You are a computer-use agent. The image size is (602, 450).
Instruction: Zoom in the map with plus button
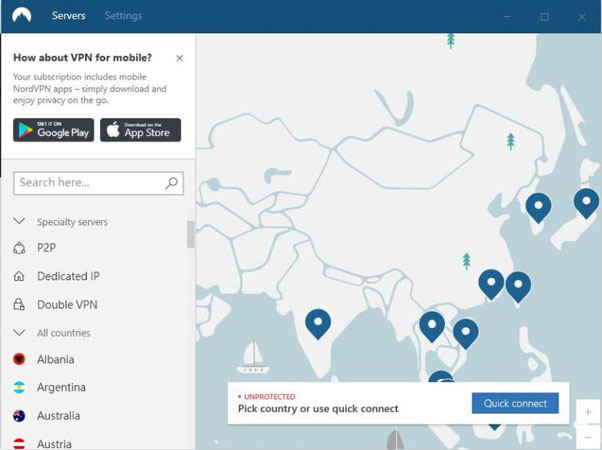coord(589,412)
